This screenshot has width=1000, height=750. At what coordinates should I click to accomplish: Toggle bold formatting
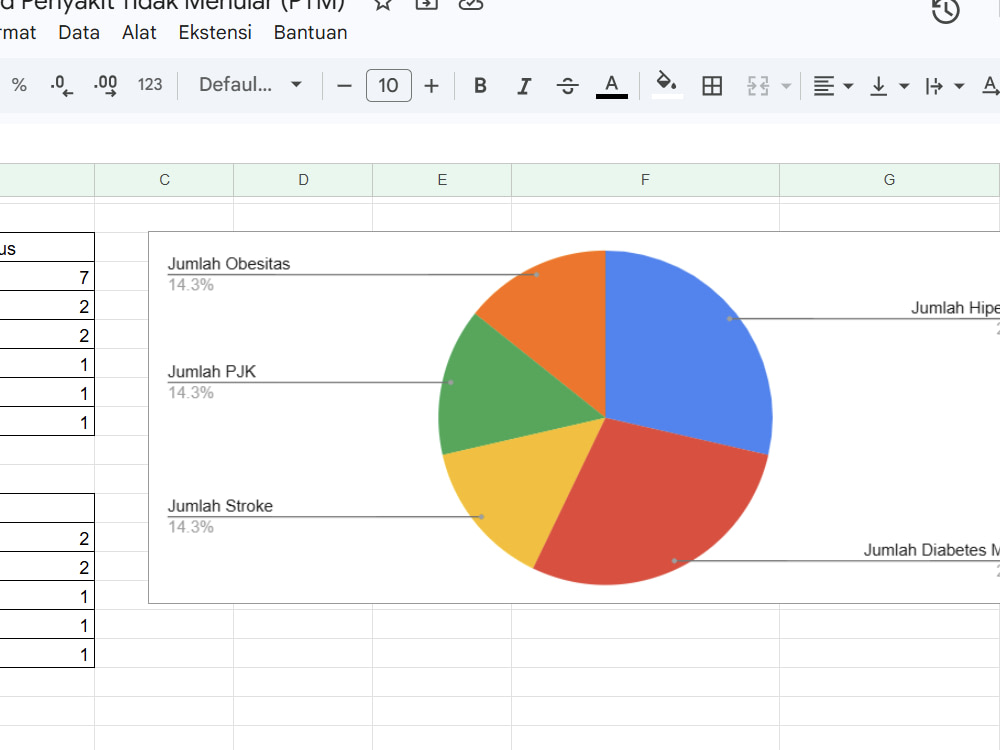click(481, 85)
